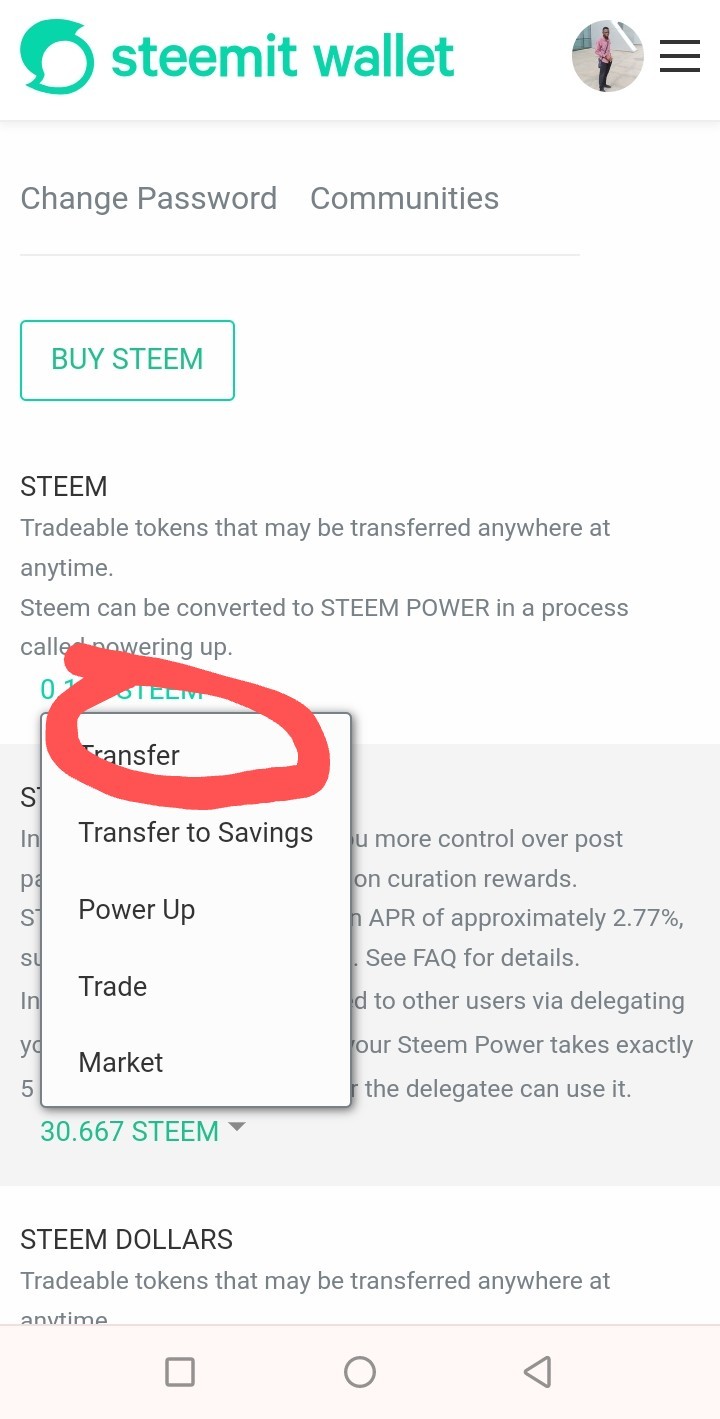Select Market from the dropdown list
This screenshot has height=1419, width=720.
tap(121, 1062)
